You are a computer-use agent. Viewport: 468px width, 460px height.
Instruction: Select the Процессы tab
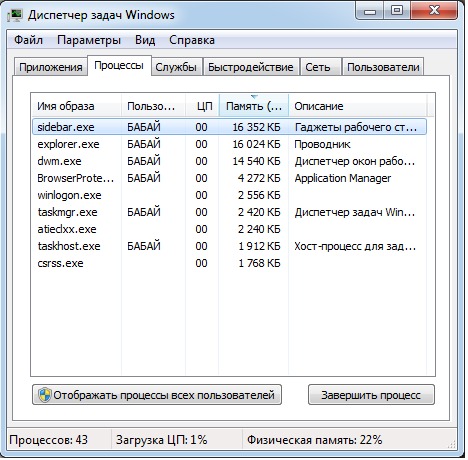[x=119, y=65]
